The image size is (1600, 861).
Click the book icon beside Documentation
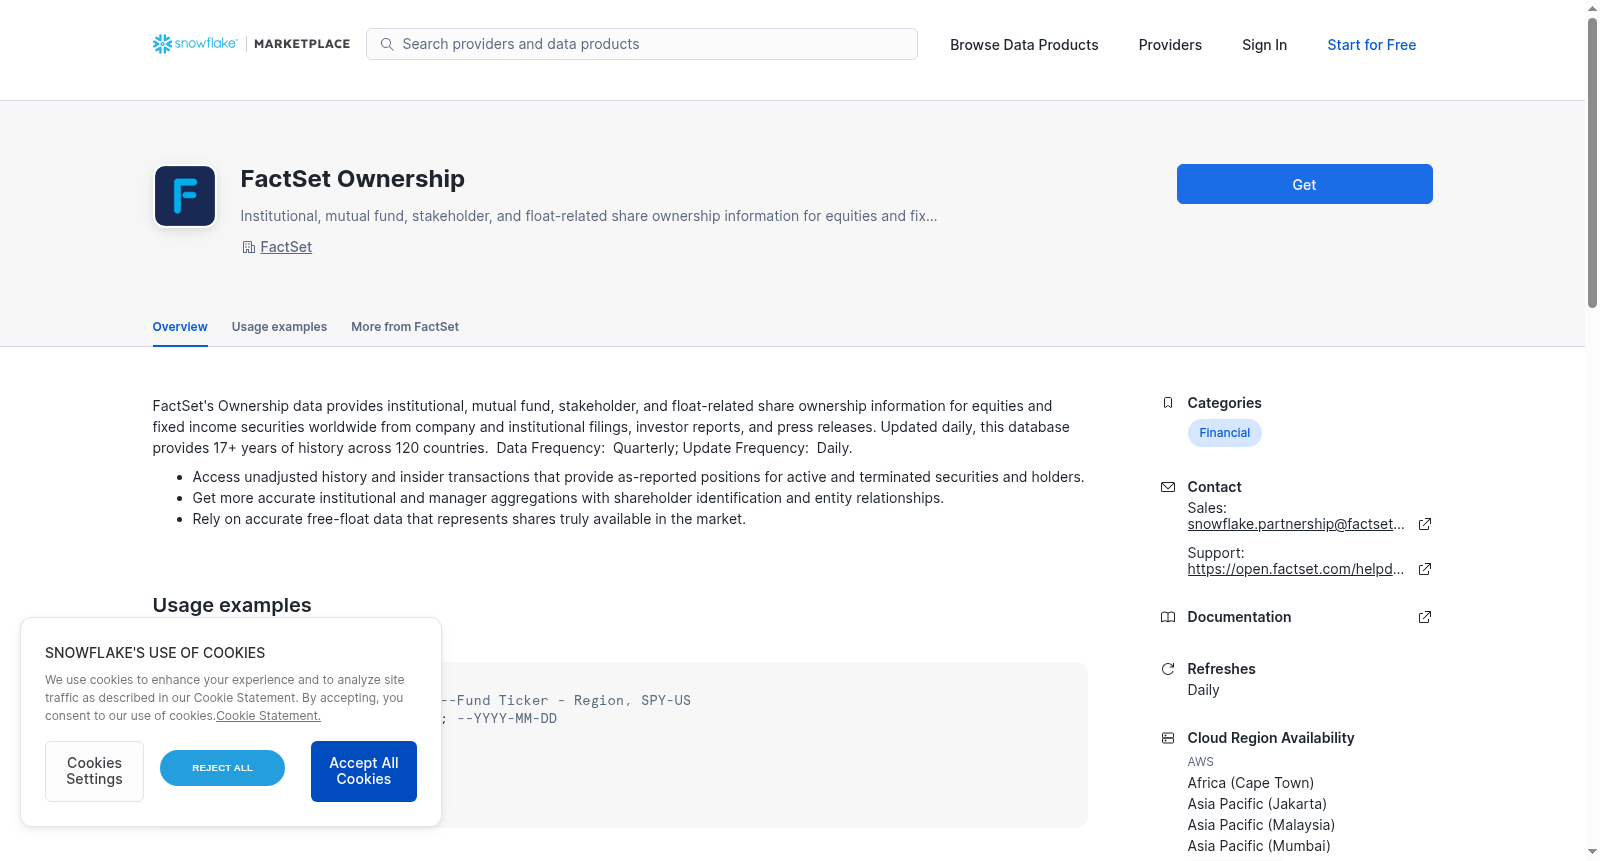1168,617
